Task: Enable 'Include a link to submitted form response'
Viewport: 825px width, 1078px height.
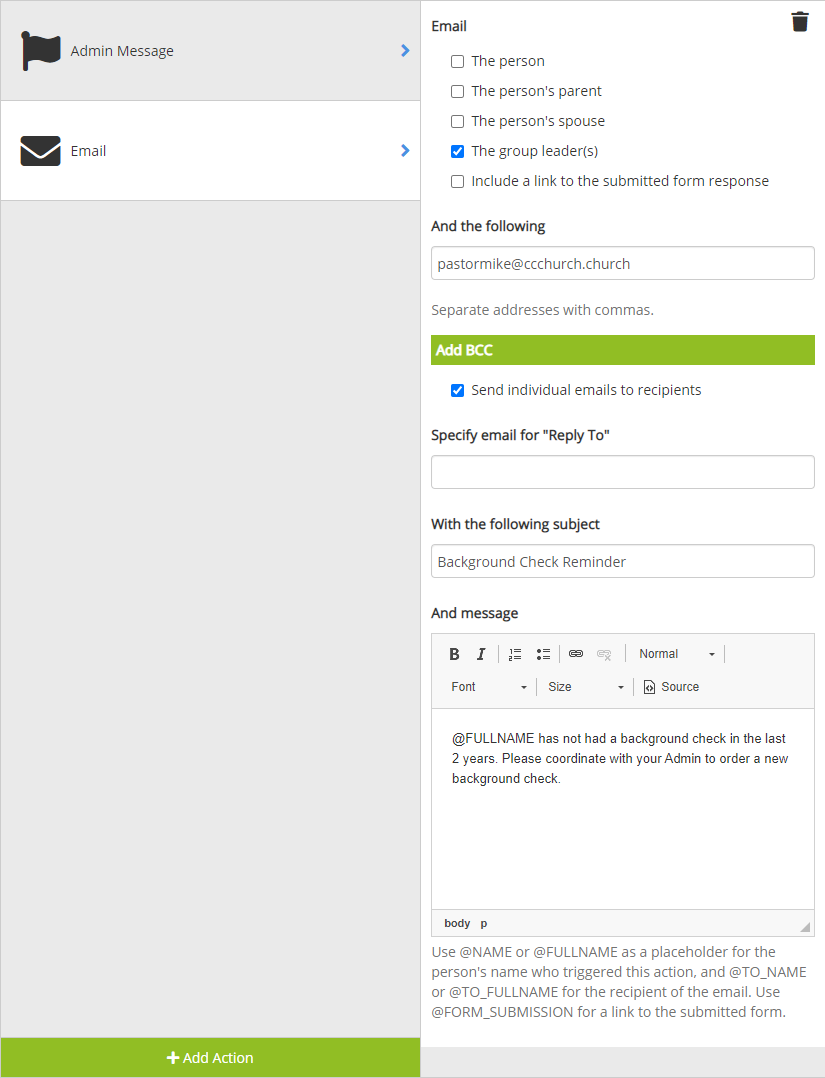Action: pyautogui.click(x=458, y=181)
